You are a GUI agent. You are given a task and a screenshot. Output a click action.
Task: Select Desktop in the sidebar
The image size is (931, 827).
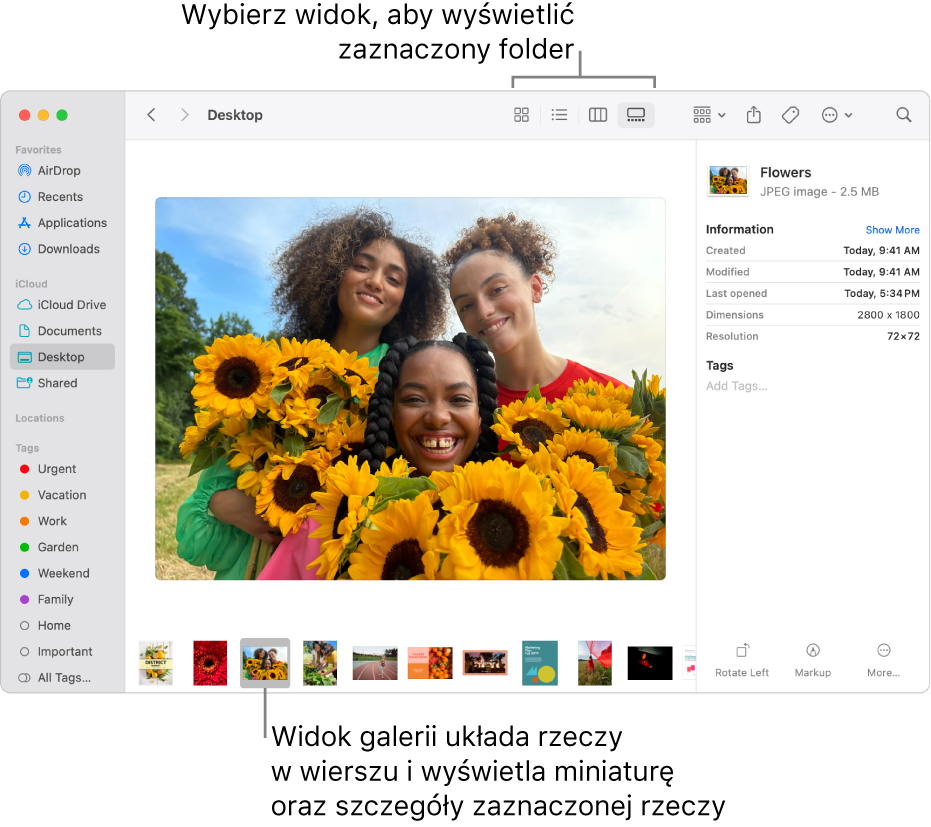tap(62, 357)
